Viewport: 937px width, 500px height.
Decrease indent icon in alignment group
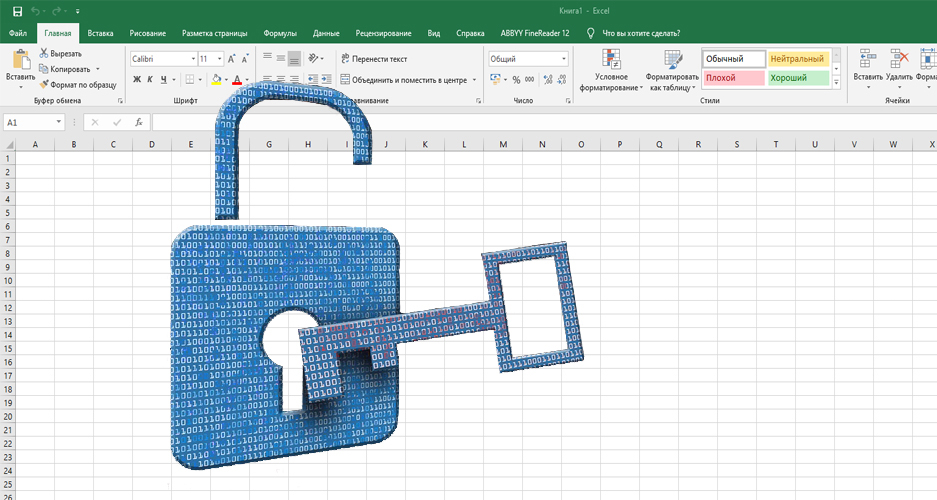click(x=313, y=79)
